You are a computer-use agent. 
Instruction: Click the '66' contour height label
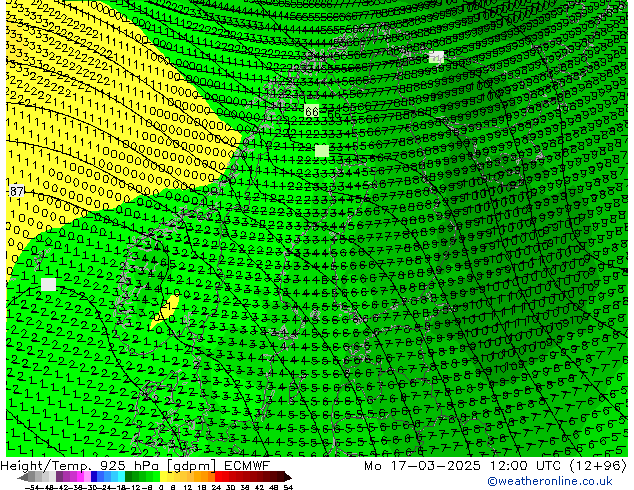pos(311,111)
